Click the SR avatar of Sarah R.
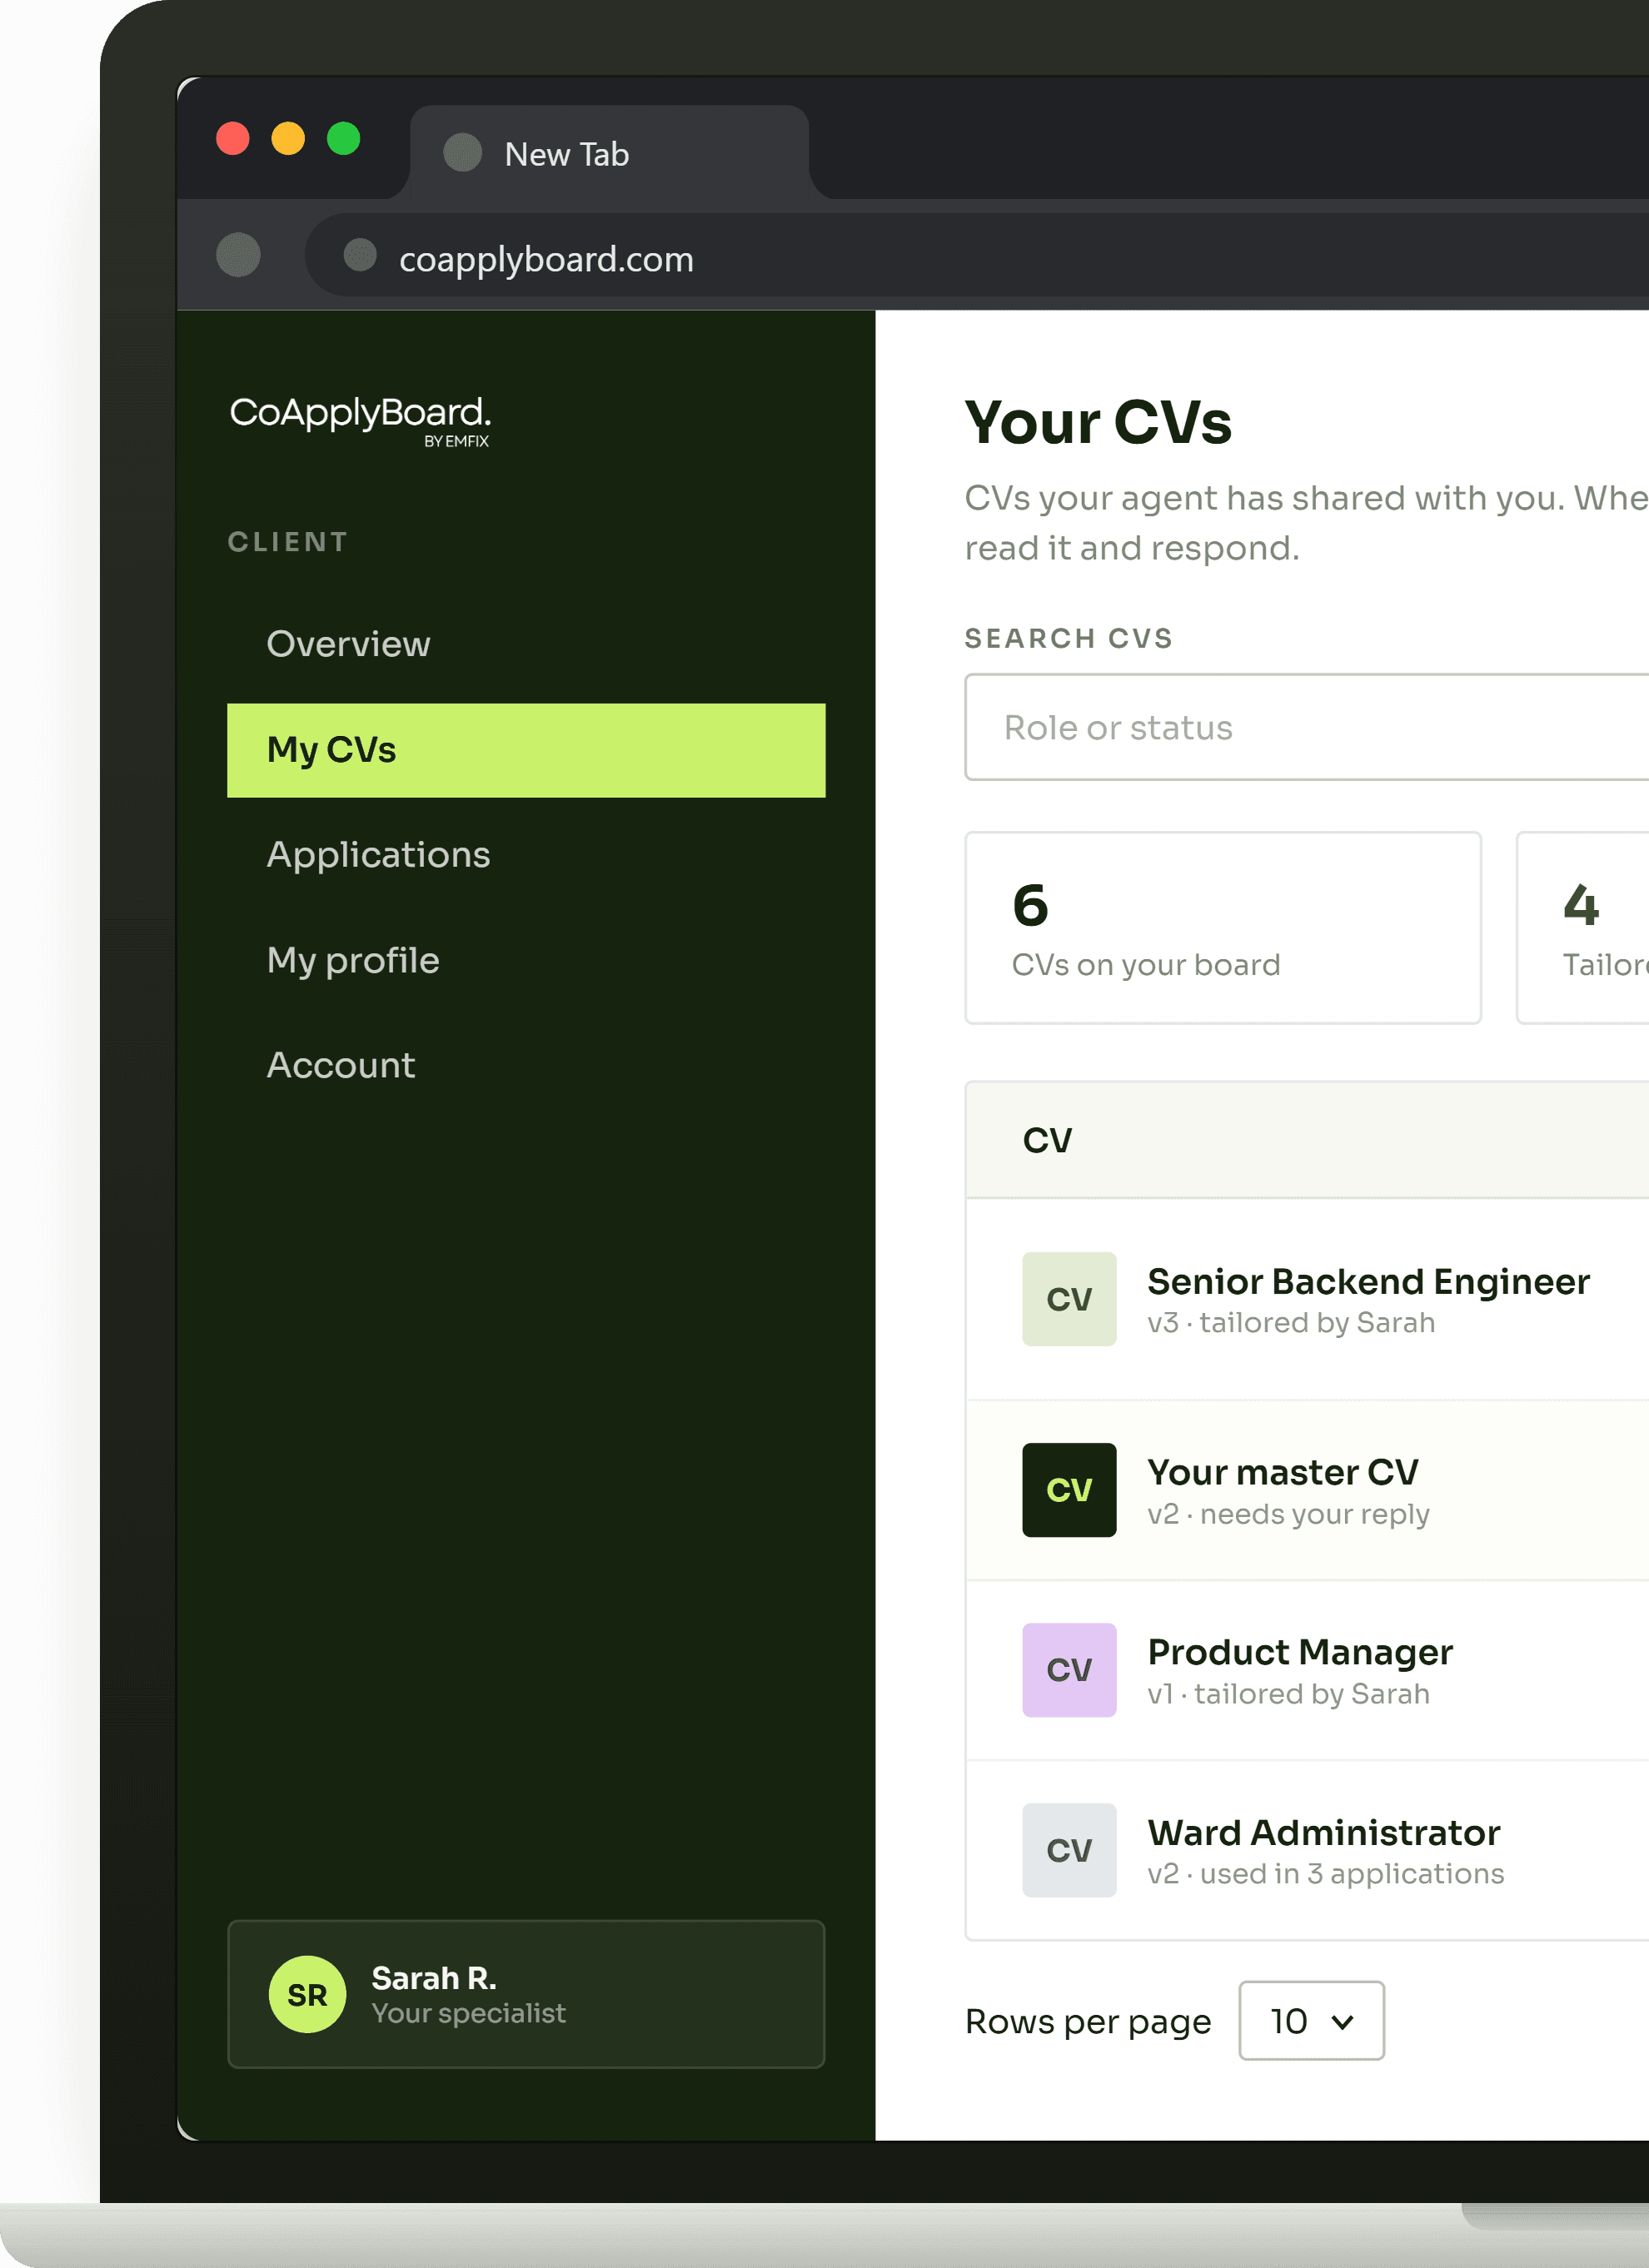1649x2268 pixels. click(x=307, y=1994)
